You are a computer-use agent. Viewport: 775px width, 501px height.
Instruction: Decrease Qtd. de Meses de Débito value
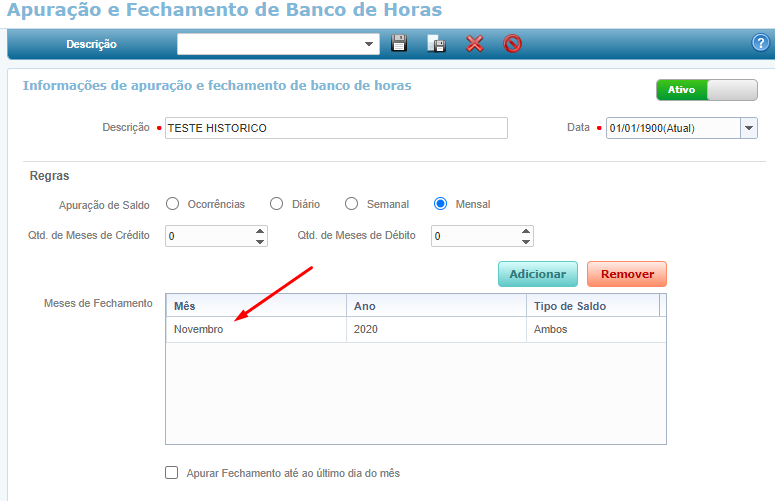tap(526, 241)
